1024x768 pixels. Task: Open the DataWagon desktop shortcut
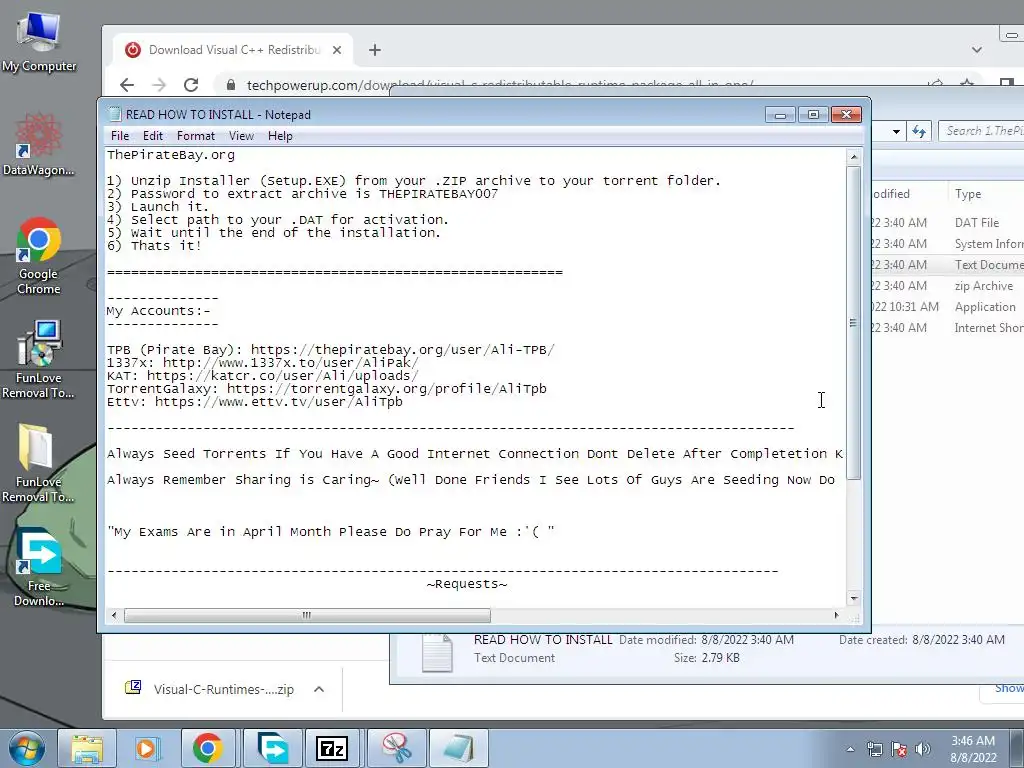coord(39,144)
